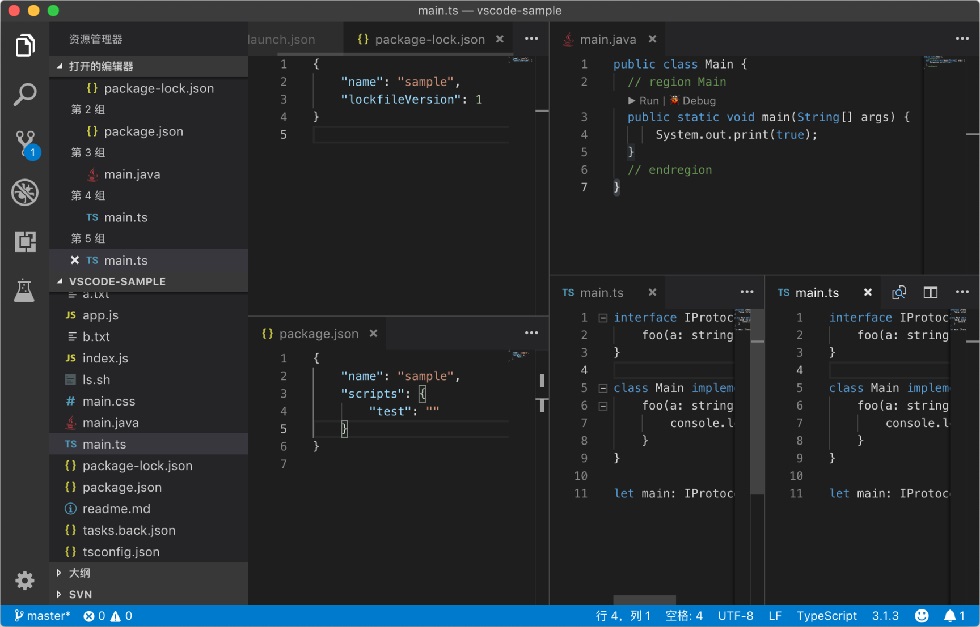Screen dimensions: 980x627
Task: Click TypeScript version 3.1.3
Action: click(x=885, y=616)
